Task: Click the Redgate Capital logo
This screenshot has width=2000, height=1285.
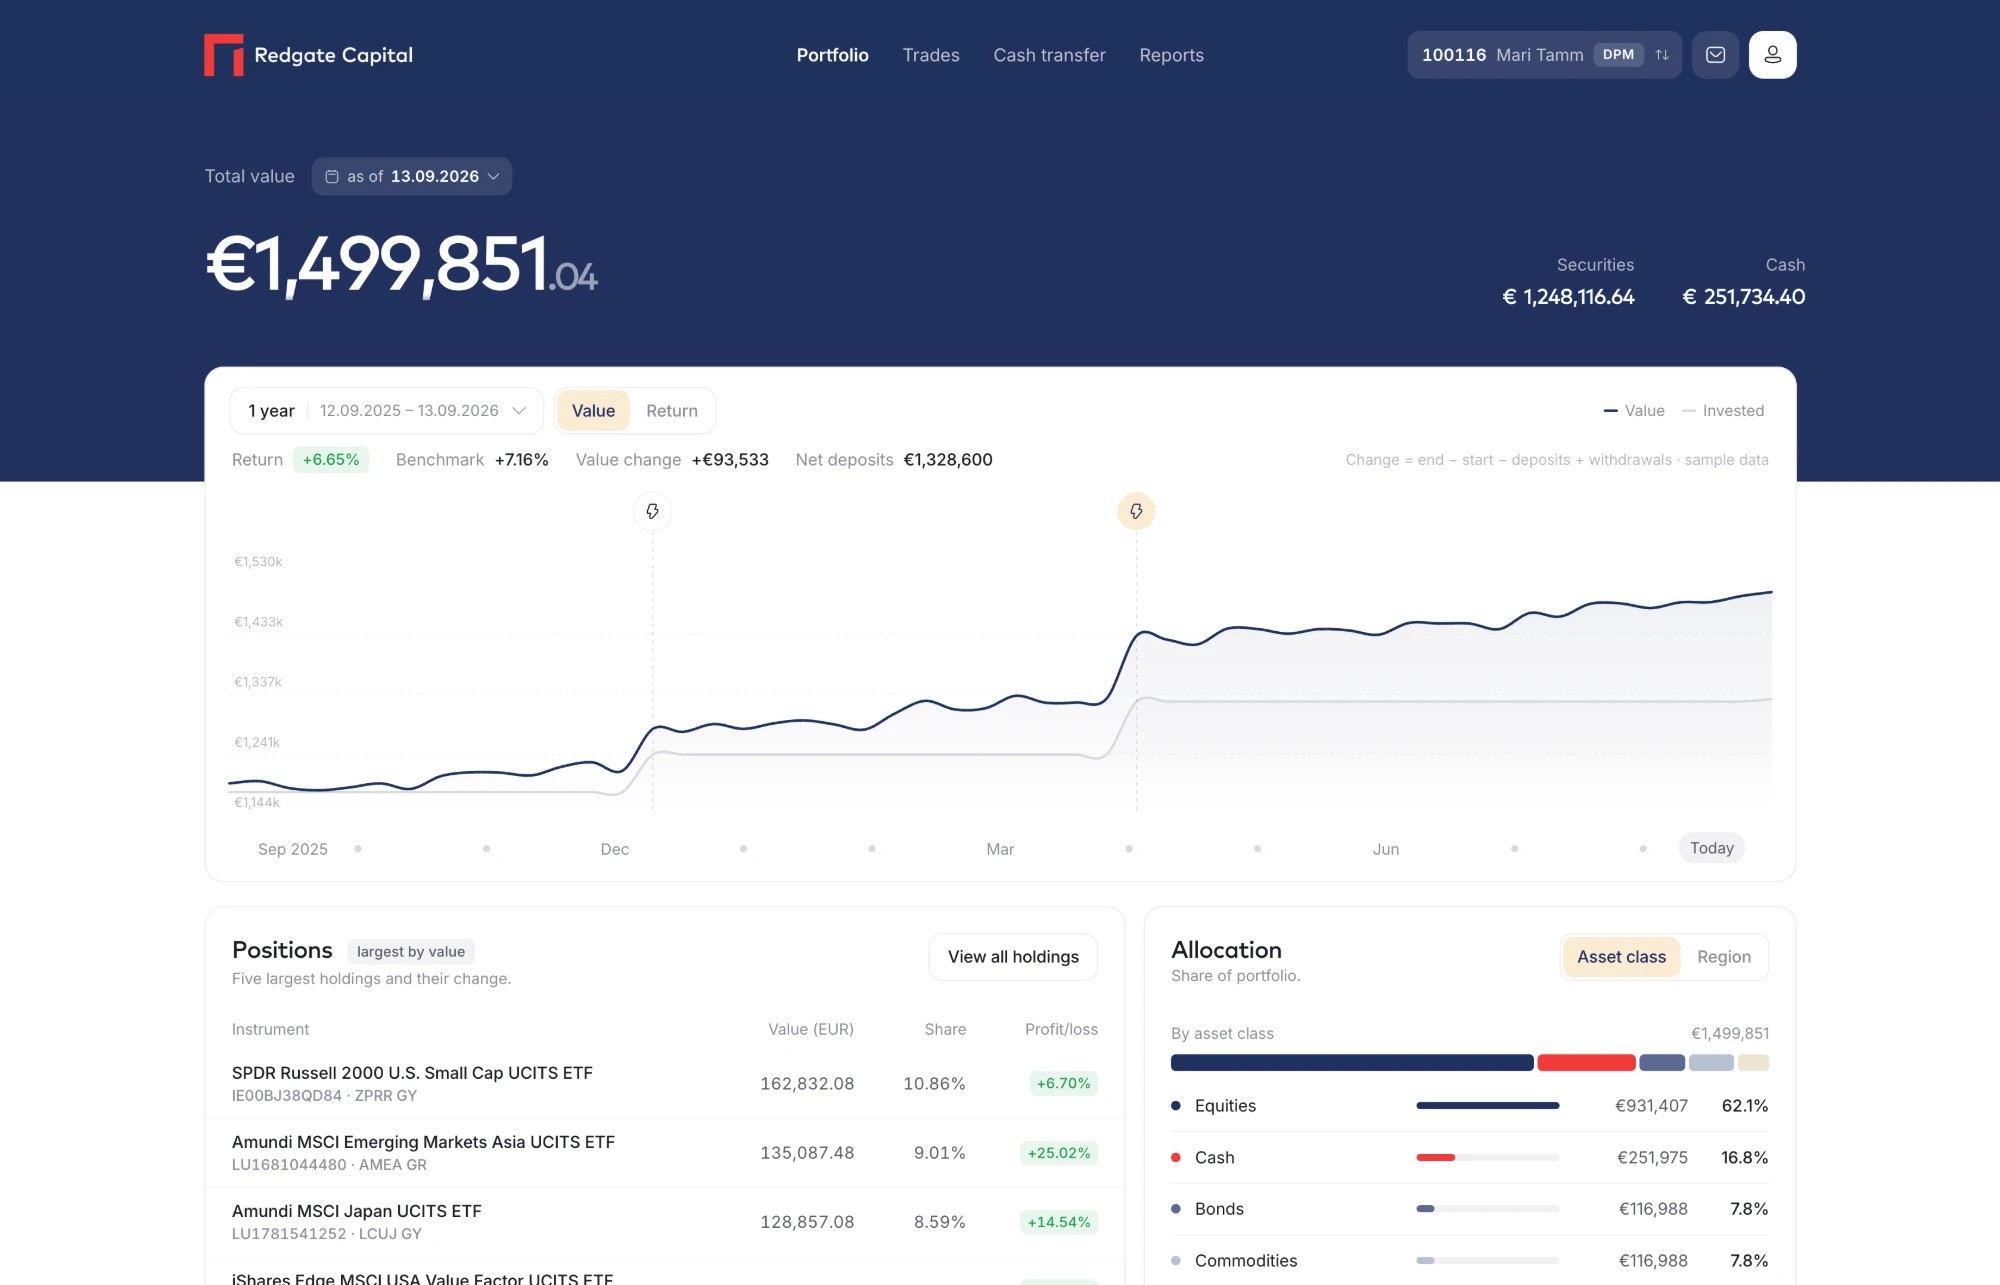Action: [308, 55]
